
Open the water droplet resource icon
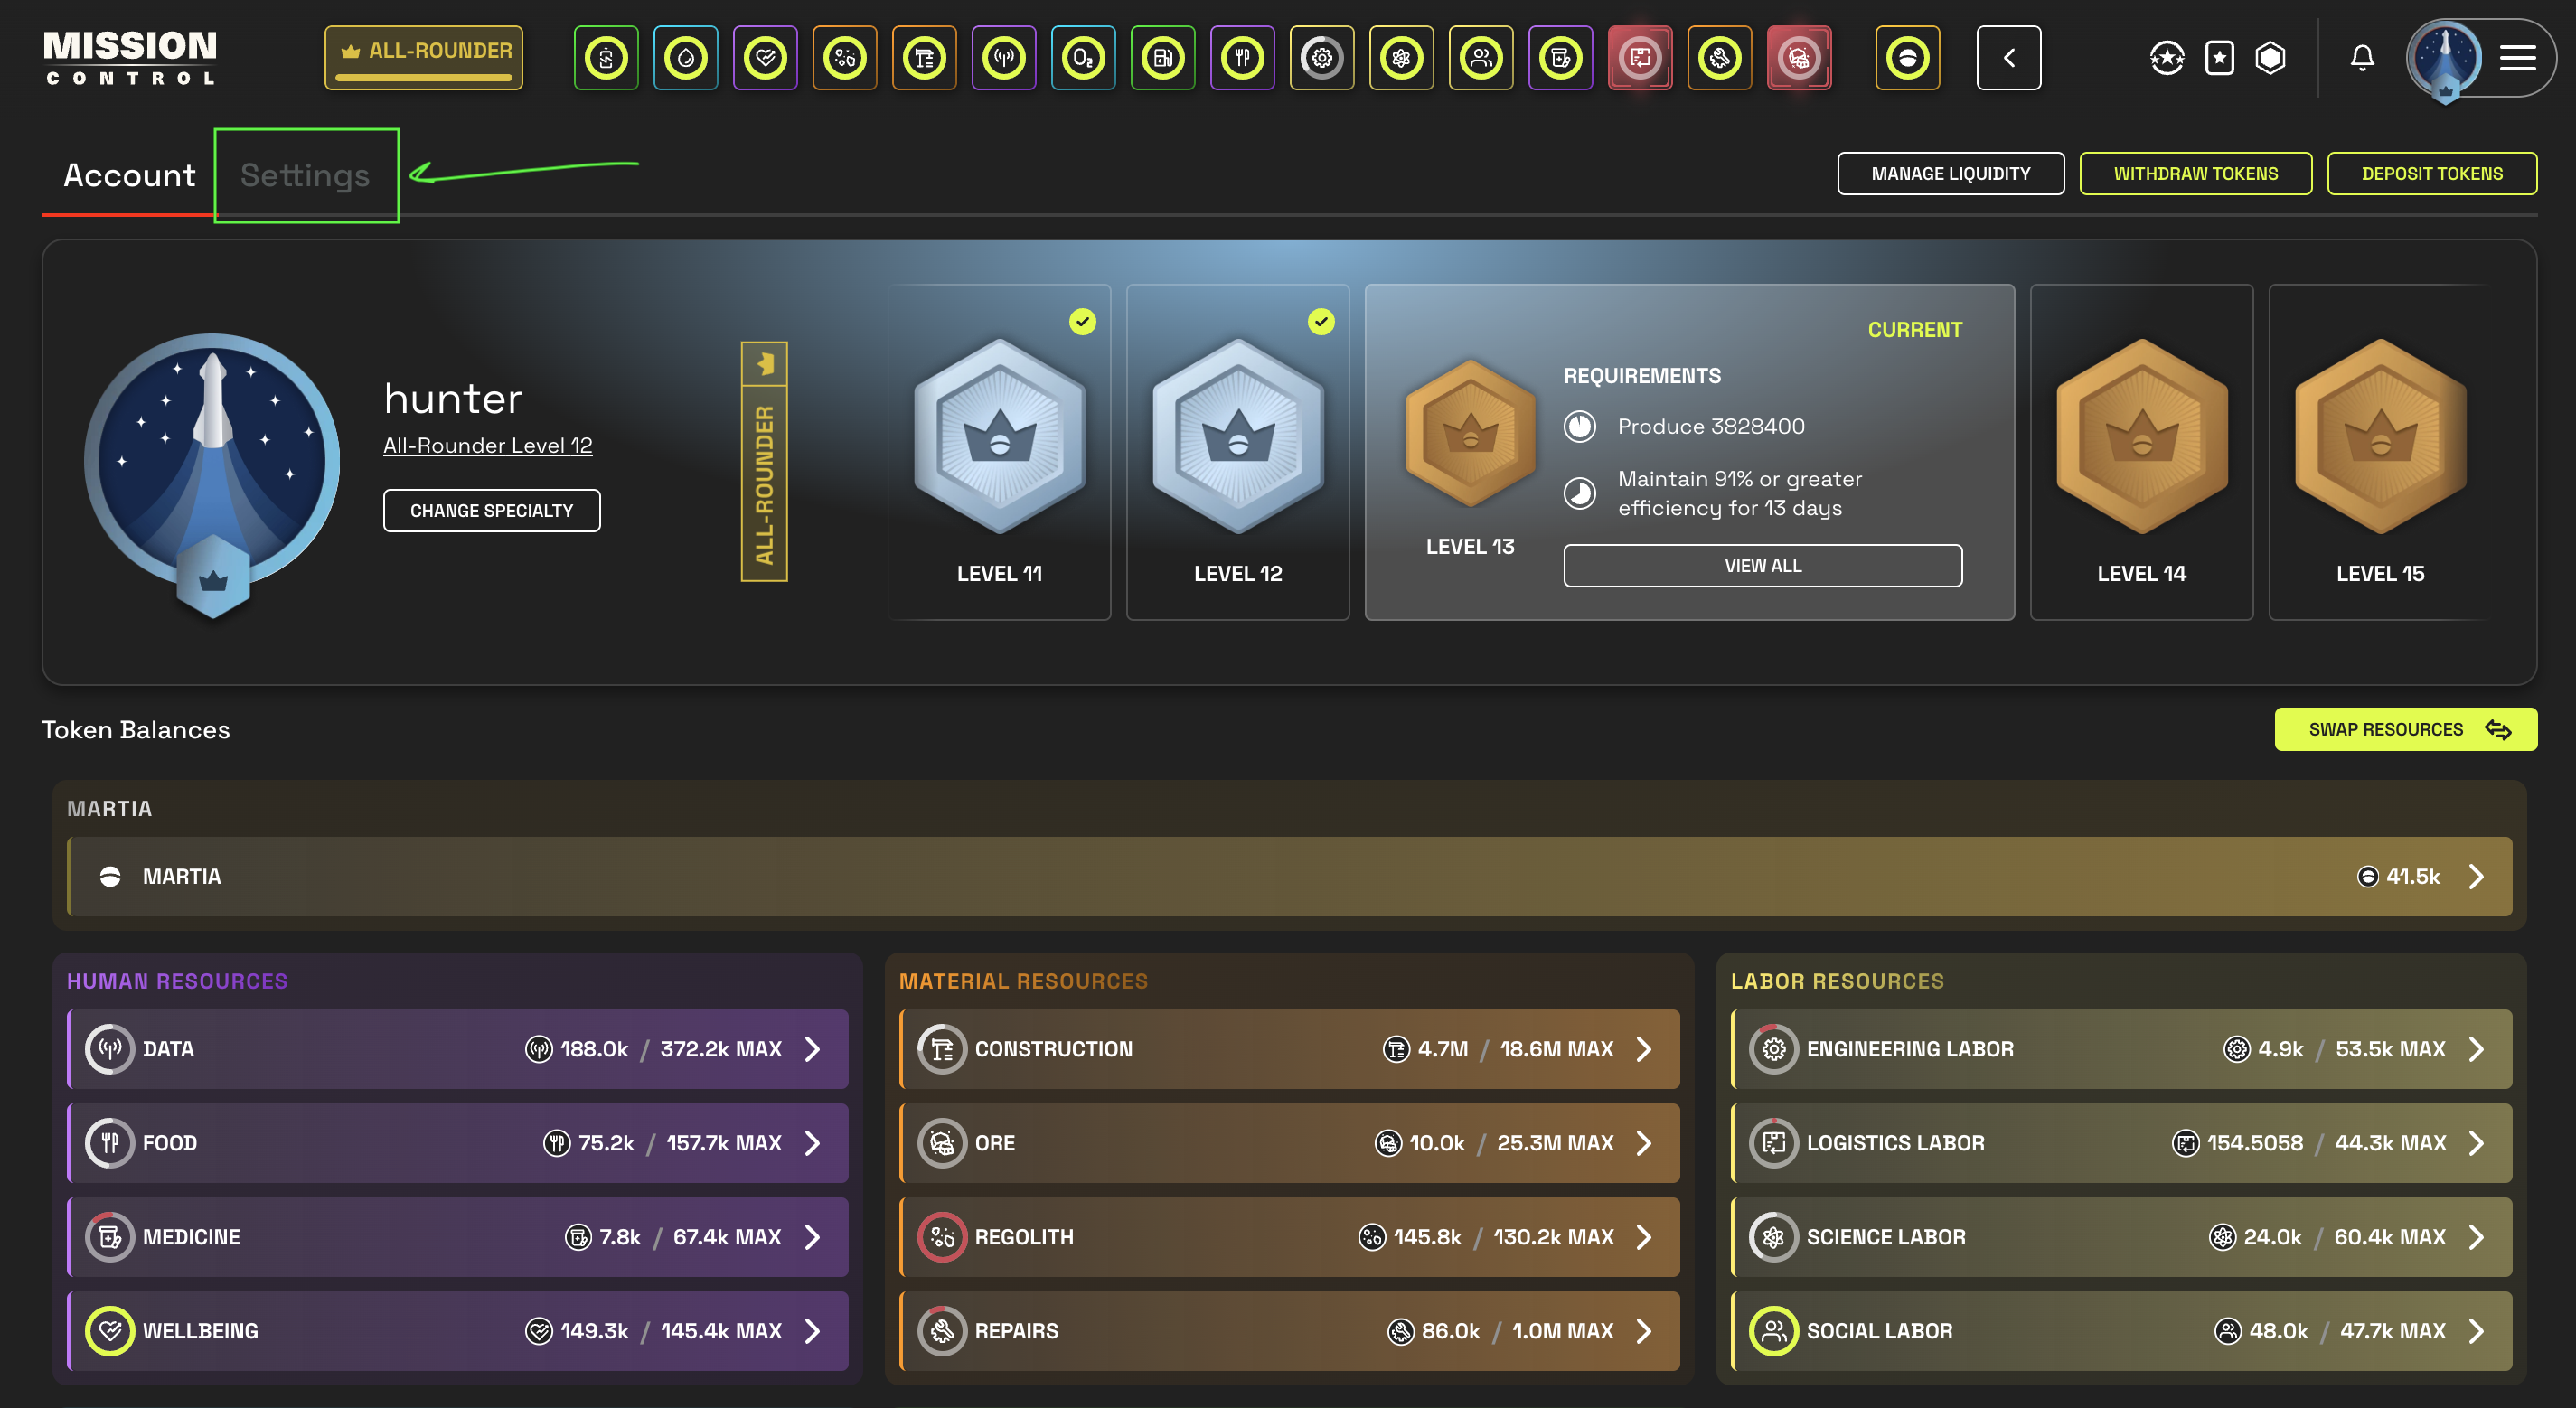point(685,58)
